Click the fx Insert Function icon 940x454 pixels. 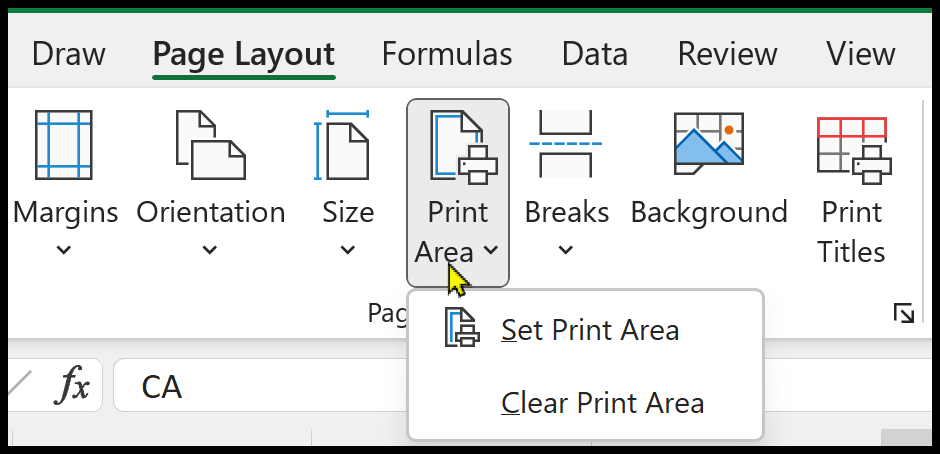click(72, 385)
